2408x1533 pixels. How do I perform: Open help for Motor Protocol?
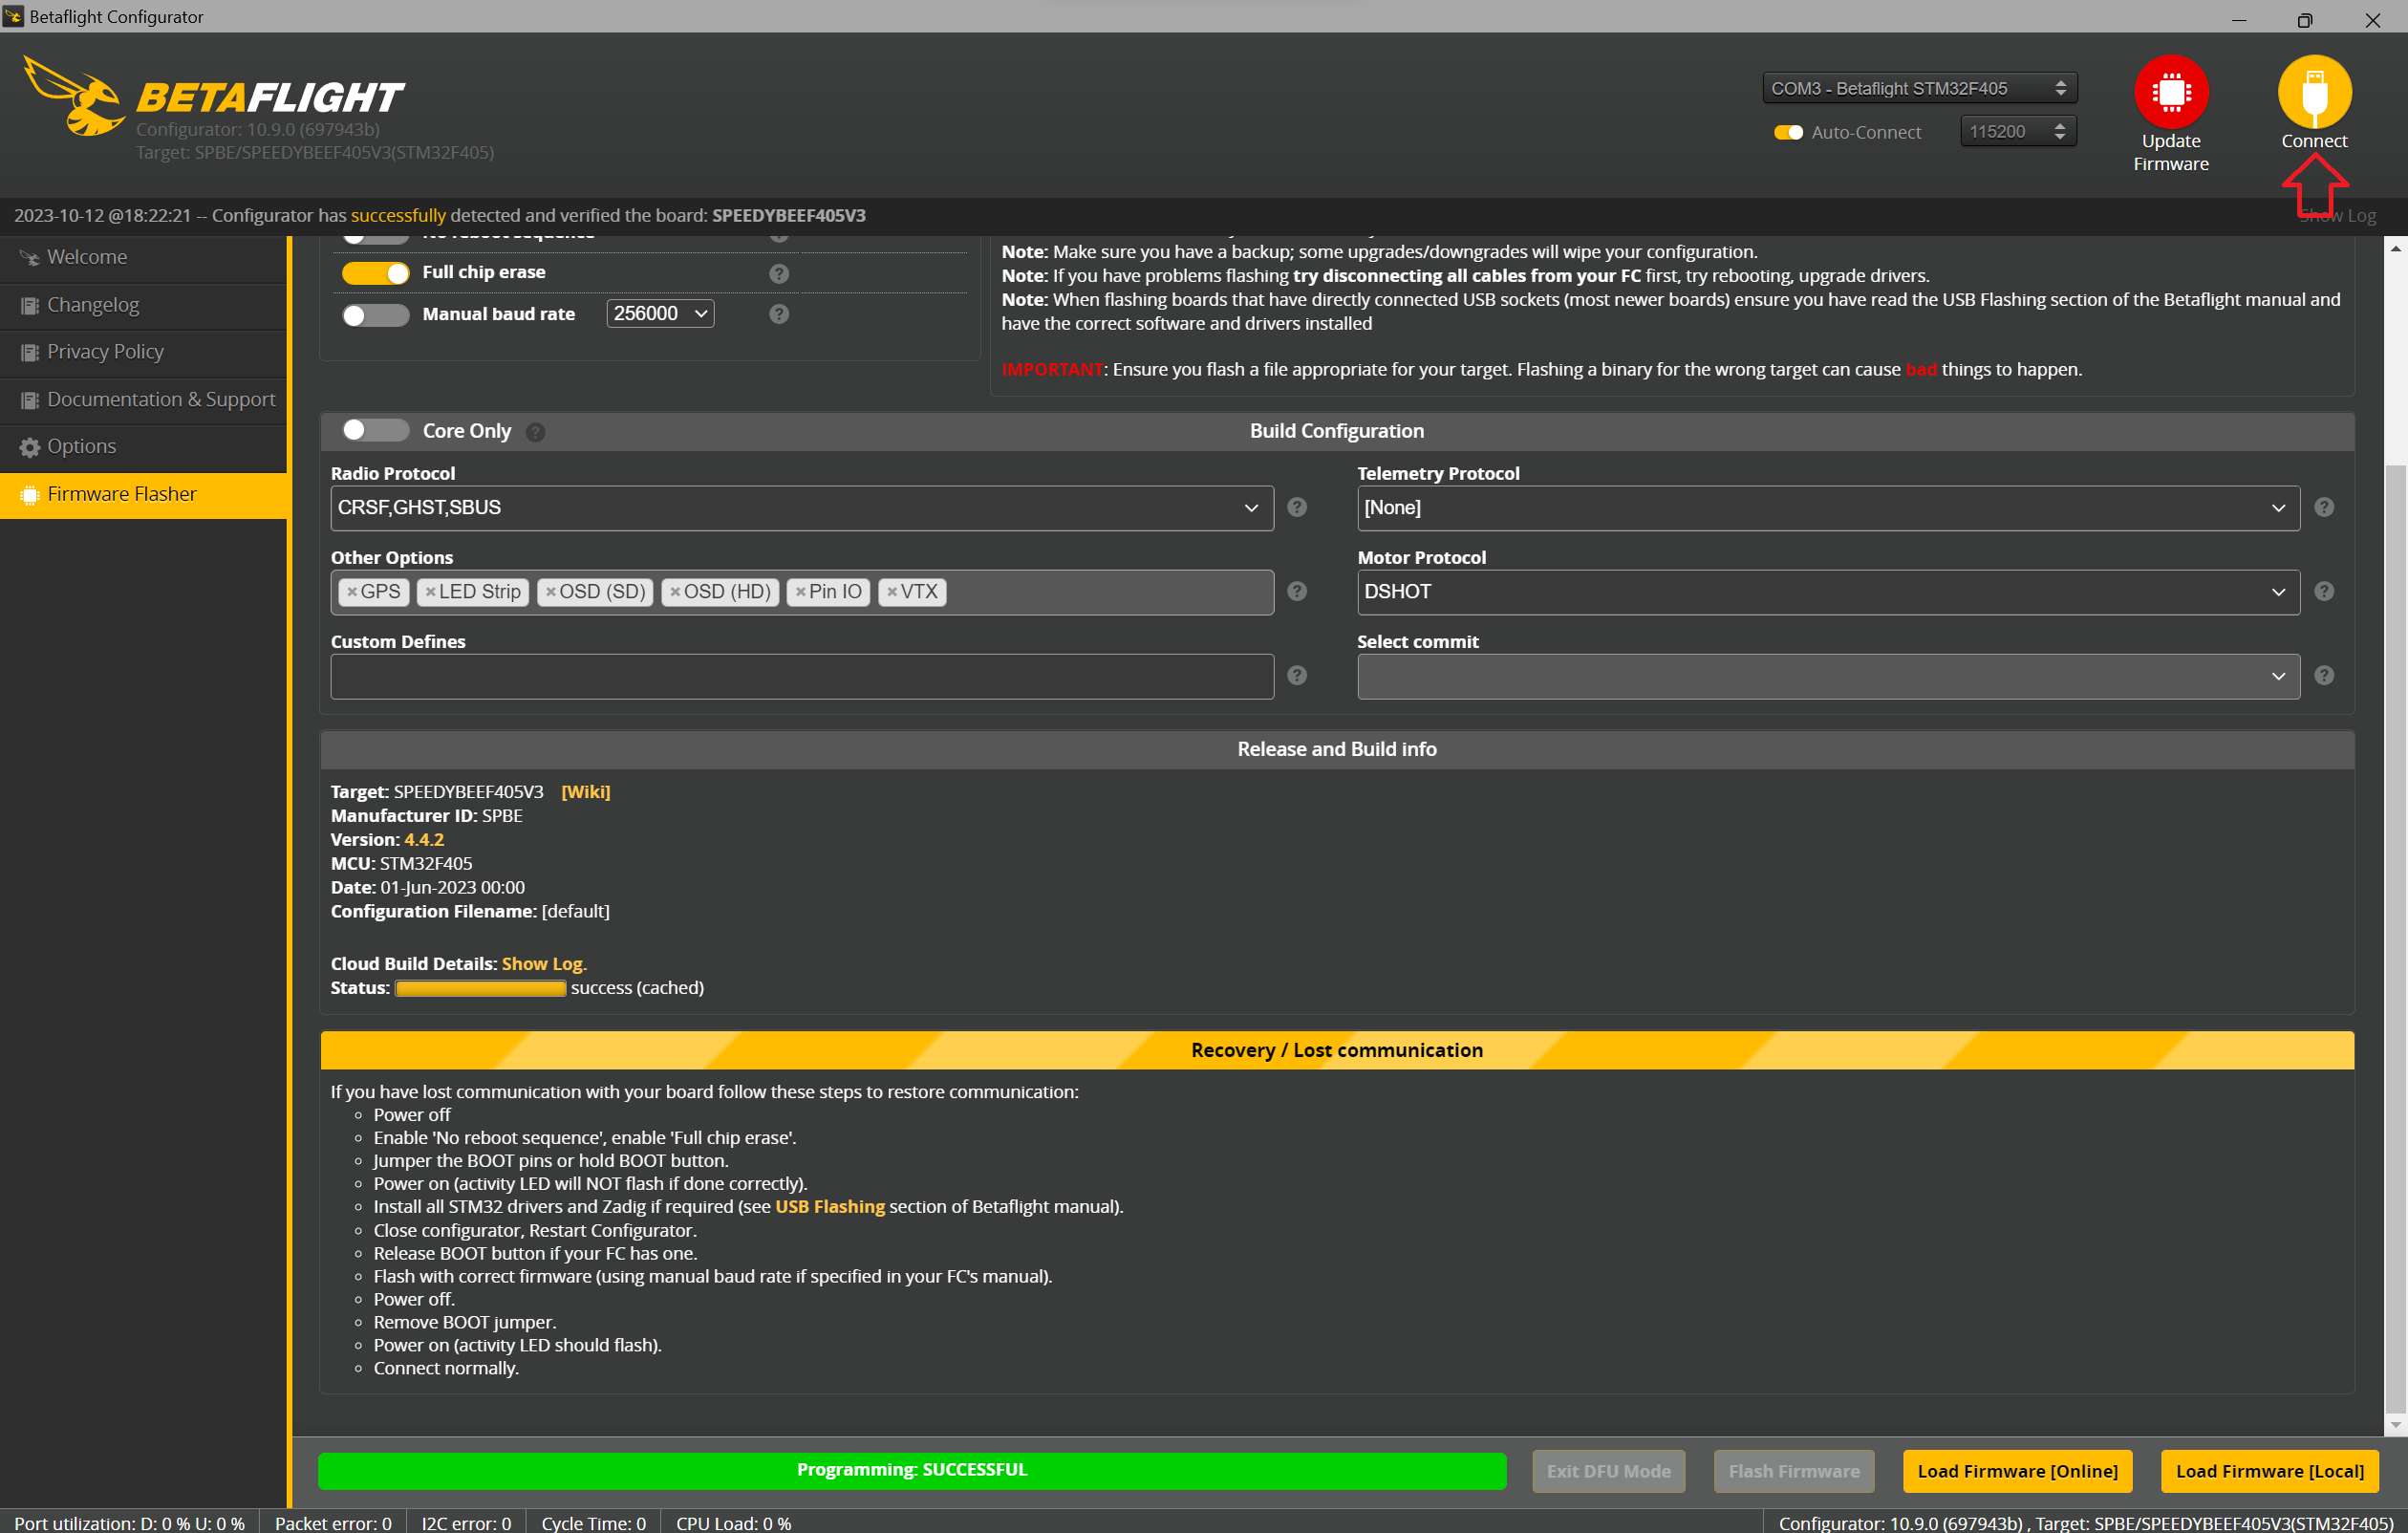coord(2323,591)
